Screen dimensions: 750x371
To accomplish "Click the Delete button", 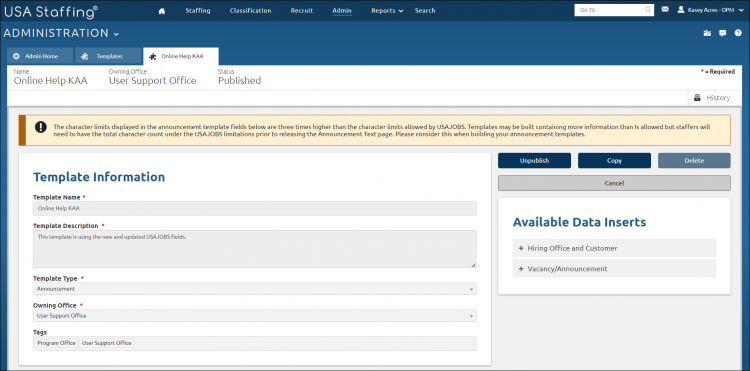I will (694, 161).
